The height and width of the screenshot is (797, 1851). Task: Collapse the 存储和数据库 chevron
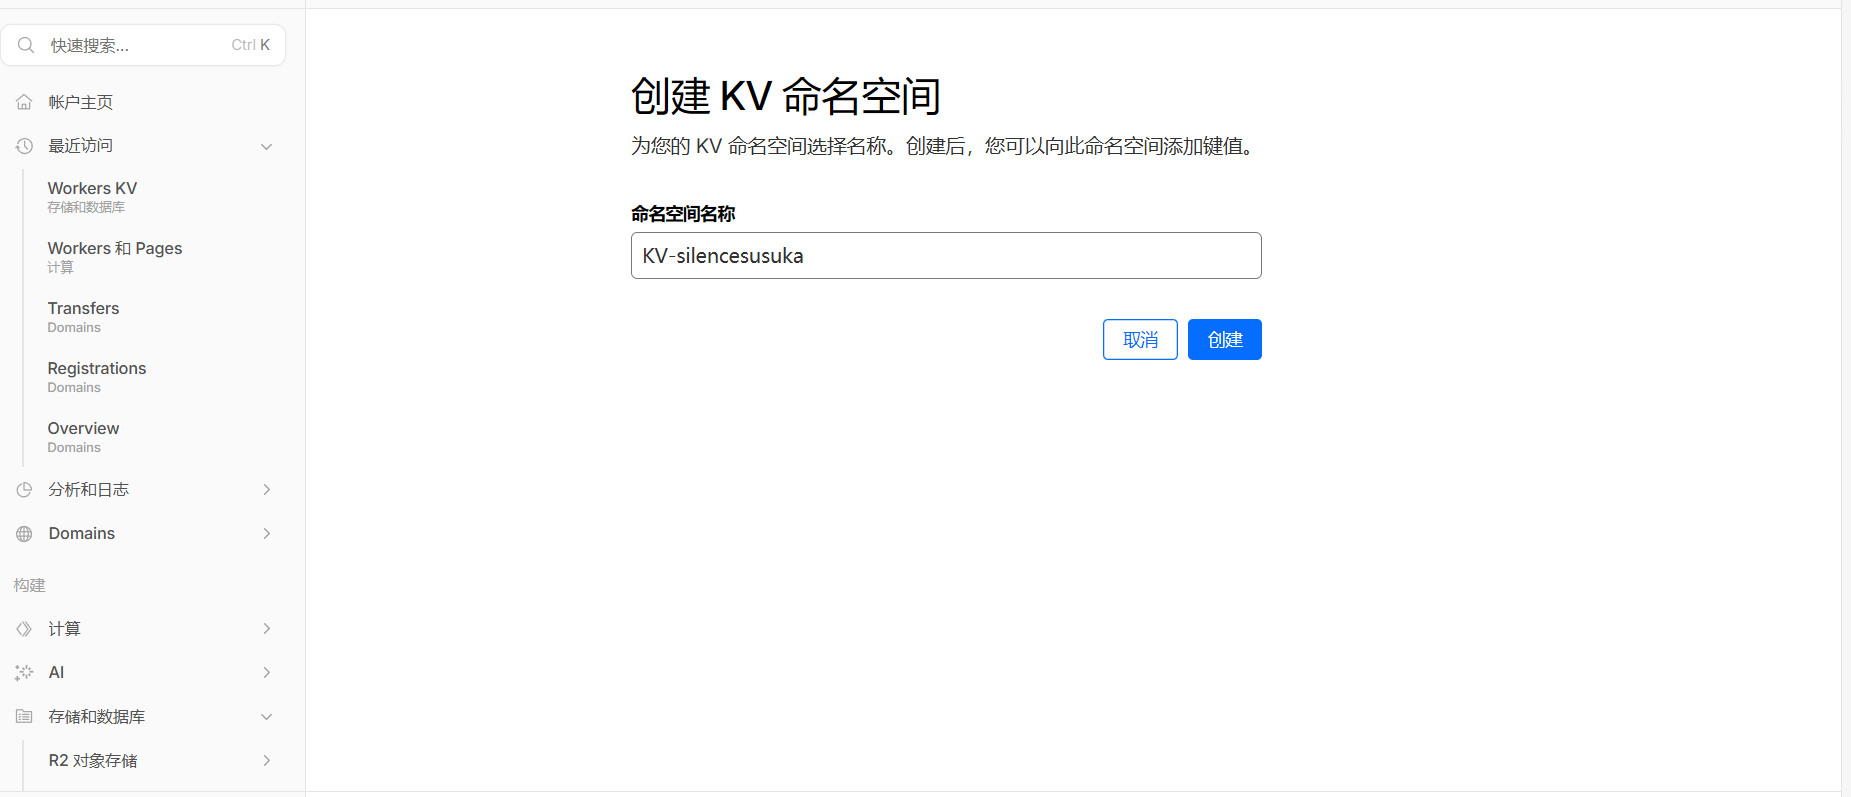click(x=267, y=717)
